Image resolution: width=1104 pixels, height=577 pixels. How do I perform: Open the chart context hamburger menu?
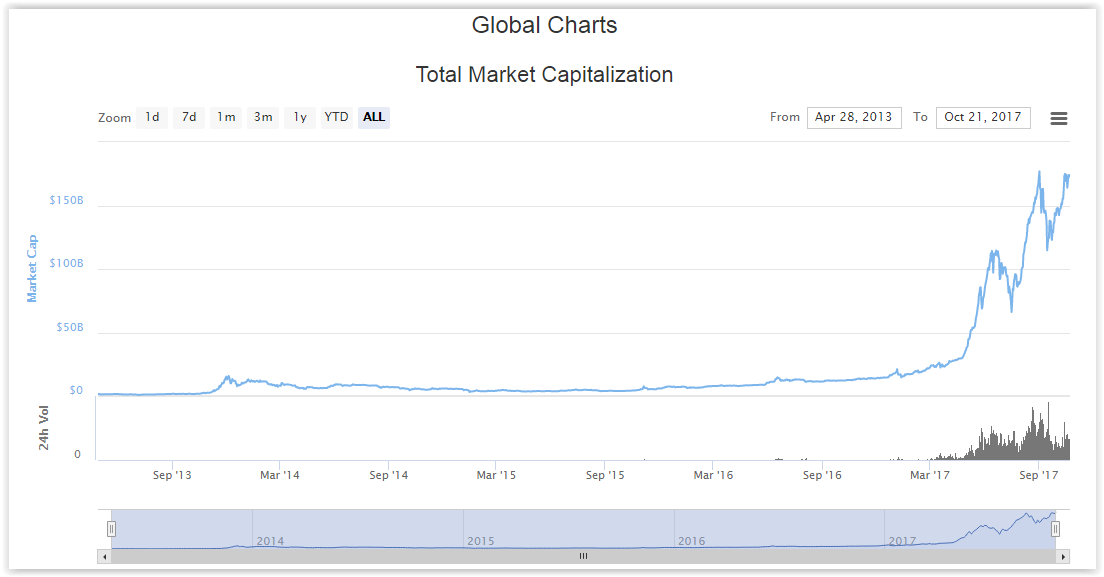(1059, 118)
